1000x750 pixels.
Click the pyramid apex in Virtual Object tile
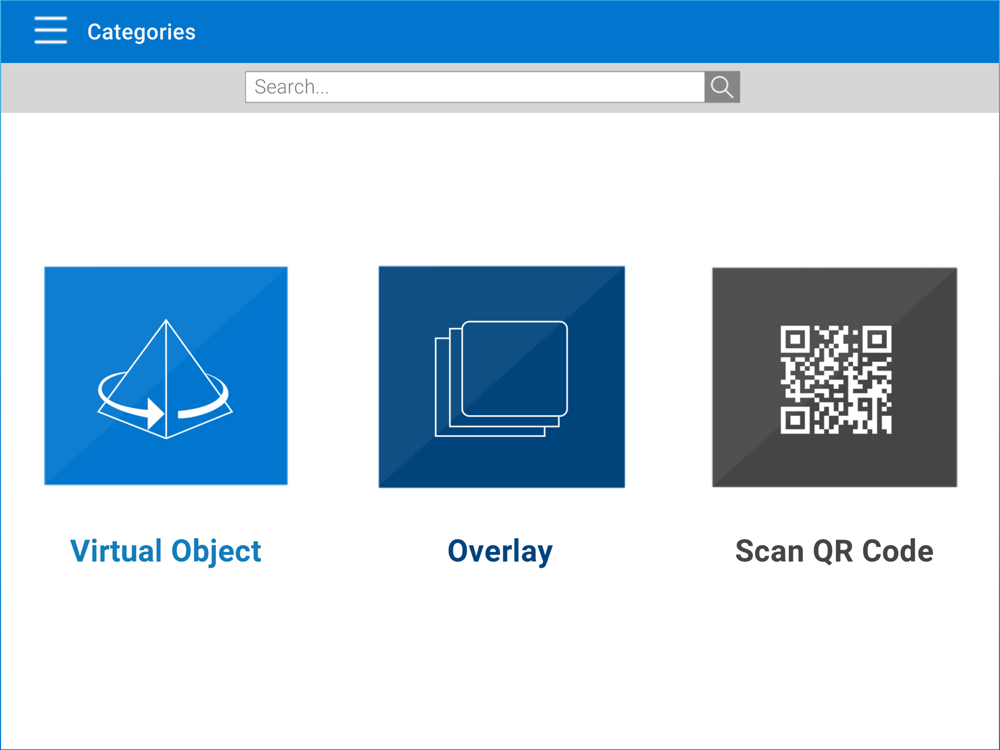coord(166,324)
